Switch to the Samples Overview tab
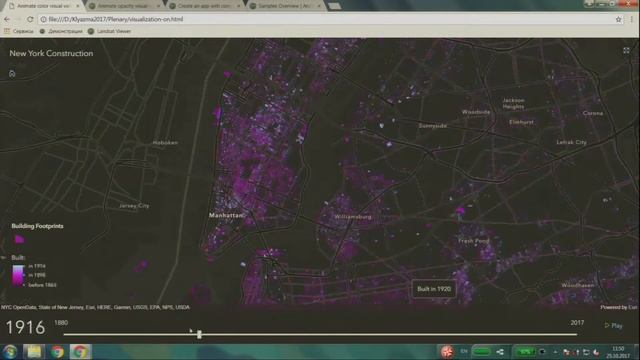 click(x=284, y=6)
